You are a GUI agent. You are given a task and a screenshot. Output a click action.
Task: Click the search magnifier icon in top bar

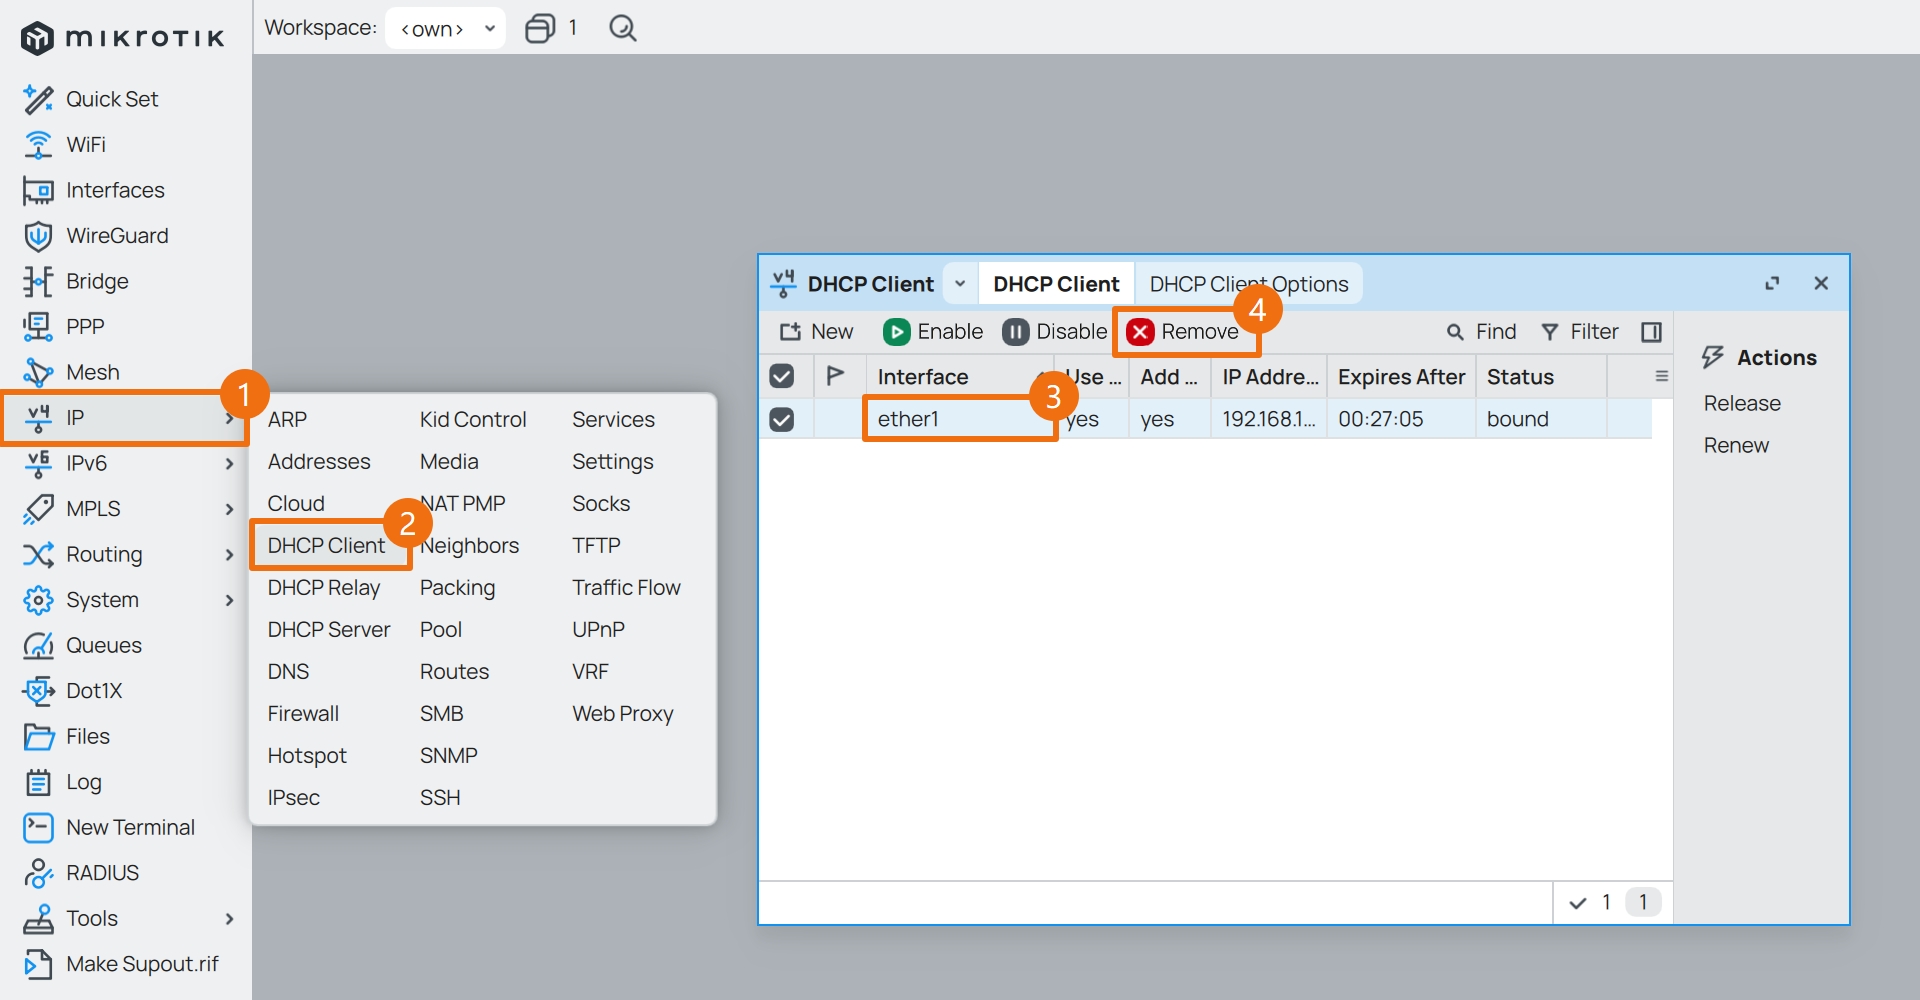pos(623,28)
